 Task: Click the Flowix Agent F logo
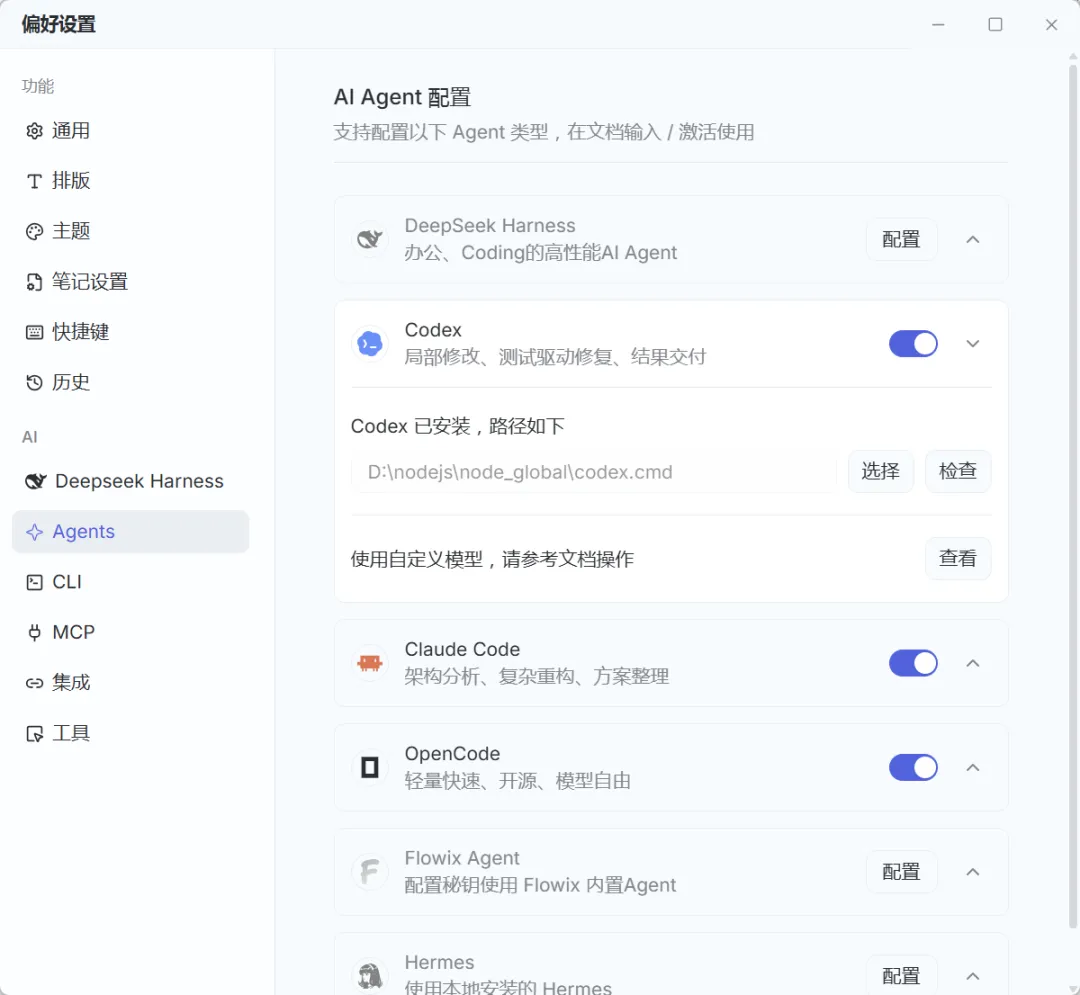pos(370,871)
